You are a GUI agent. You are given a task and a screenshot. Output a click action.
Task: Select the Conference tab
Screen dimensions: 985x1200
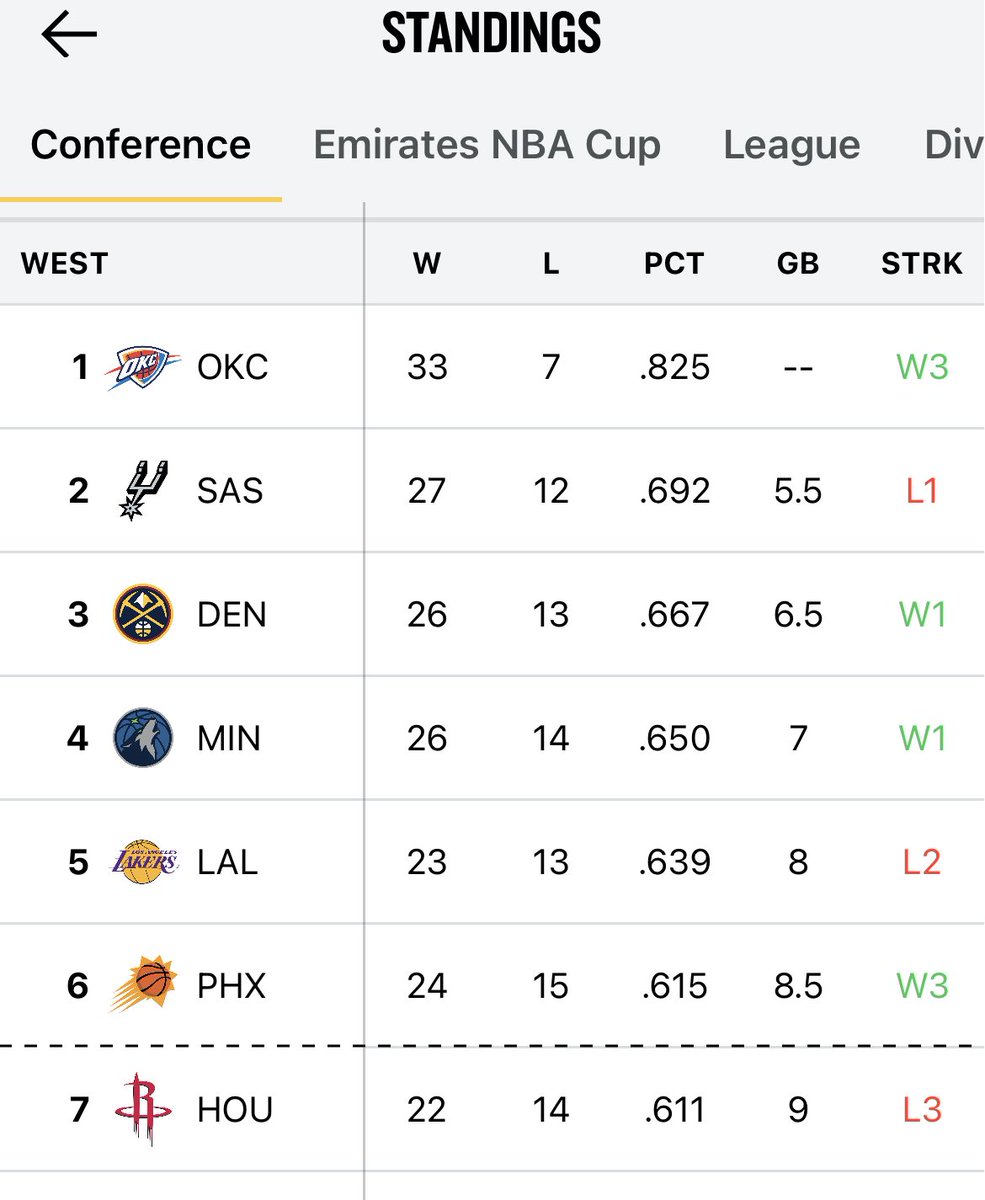coord(141,145)
